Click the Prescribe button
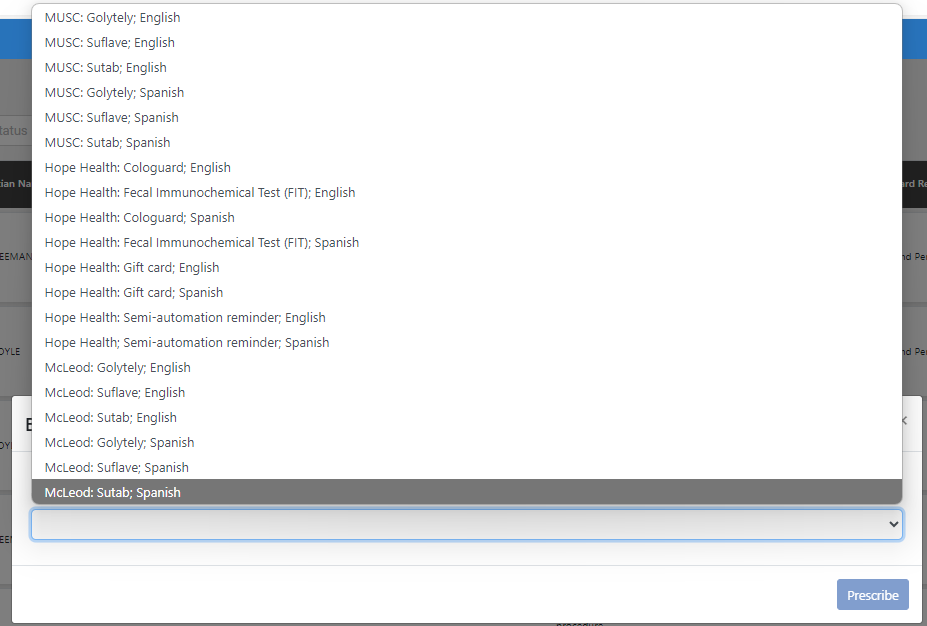Viewport: 927px width, 626px height. (x=873, y=595)
